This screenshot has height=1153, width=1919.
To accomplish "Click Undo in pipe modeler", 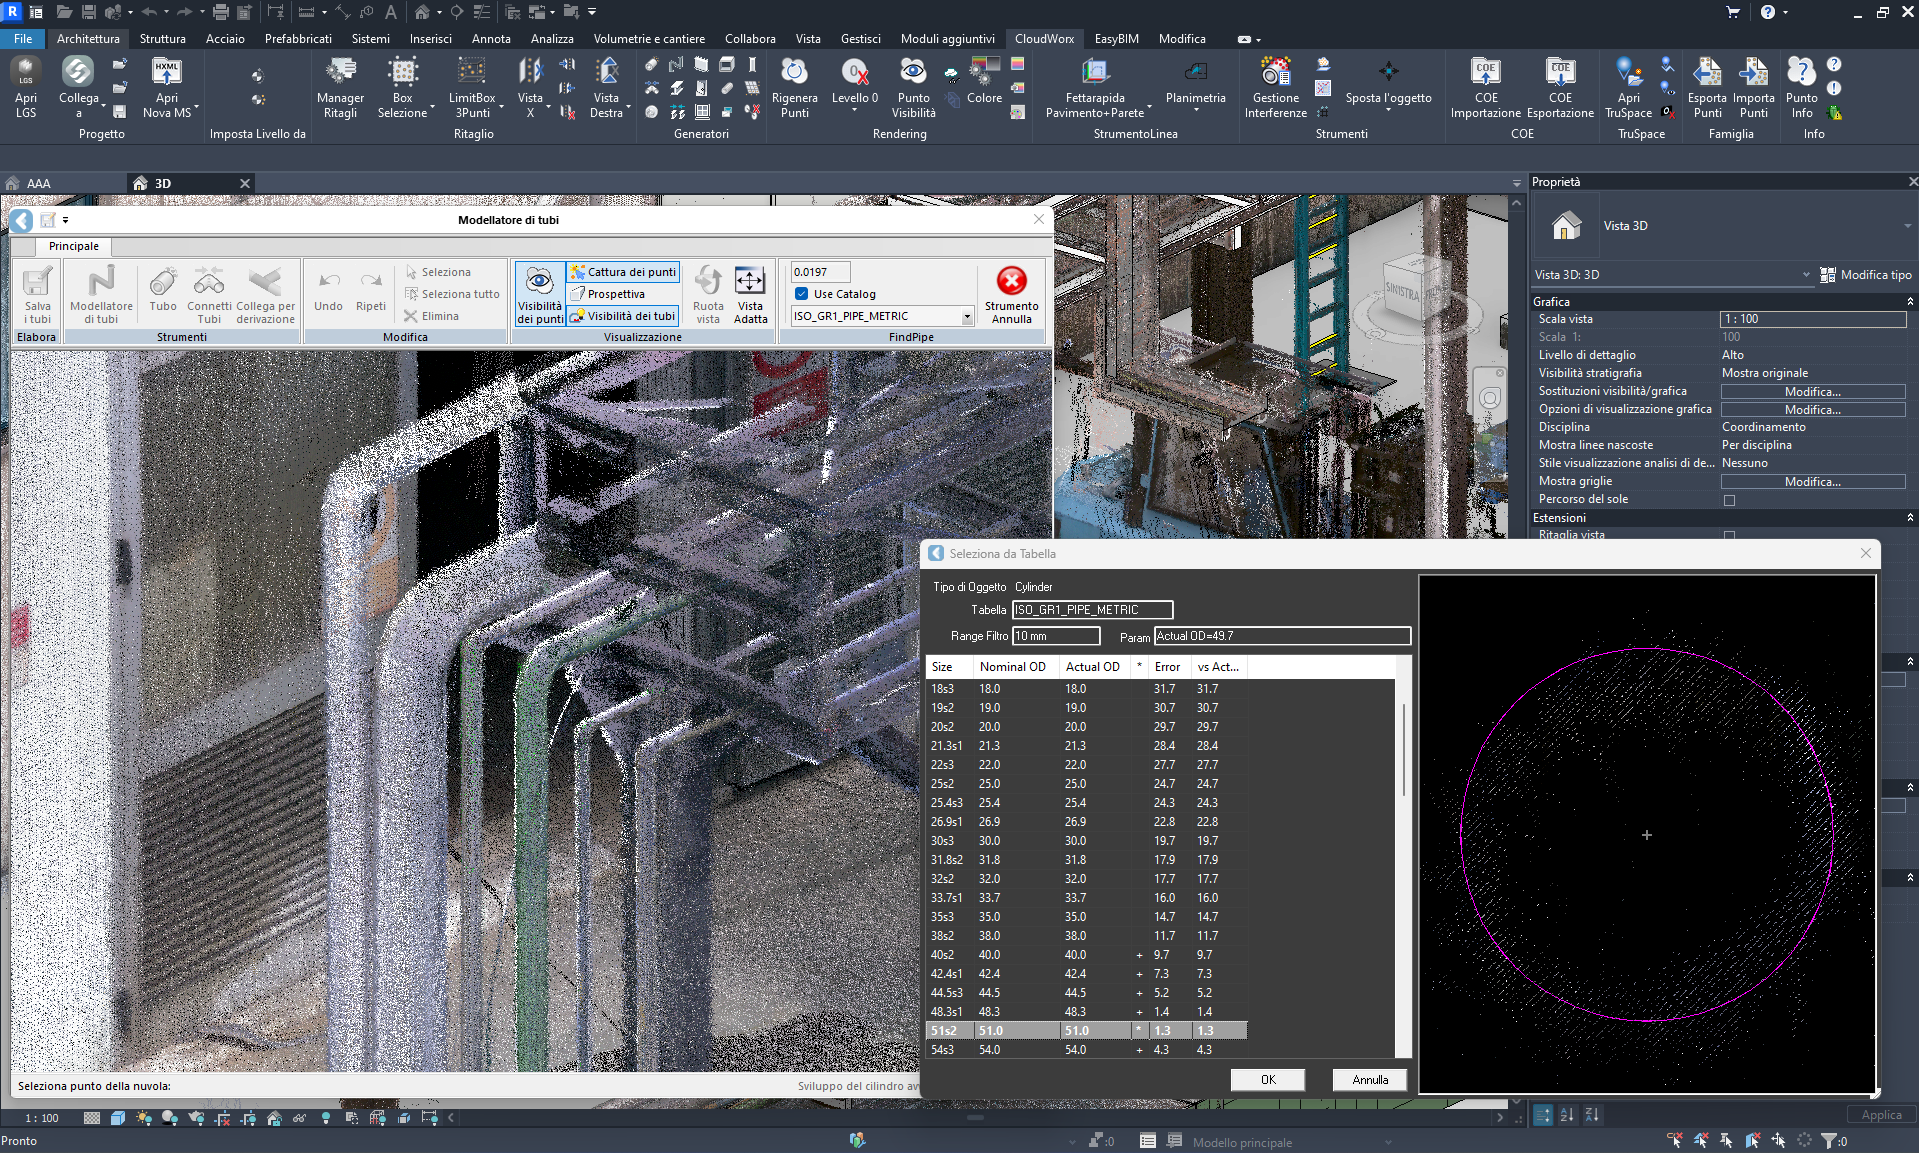I will coord(328,290).
